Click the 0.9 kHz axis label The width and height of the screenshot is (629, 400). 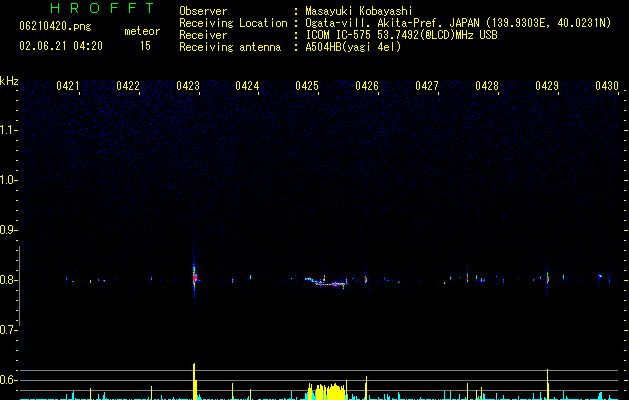(x=7, y=230)
